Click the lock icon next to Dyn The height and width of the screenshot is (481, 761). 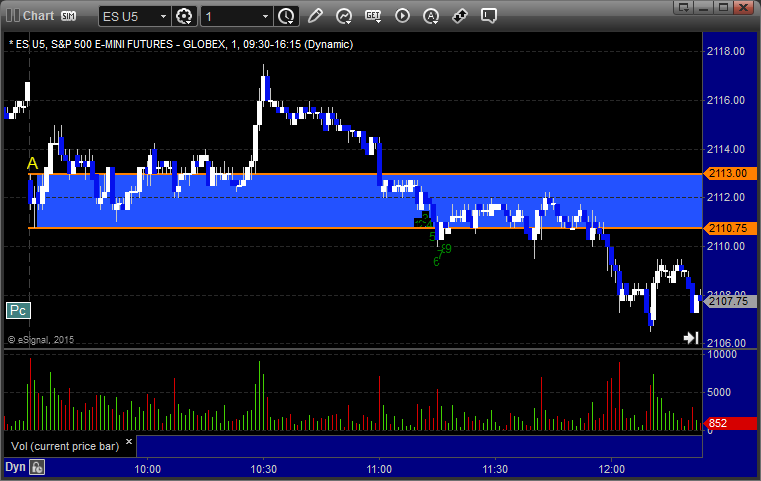37,467
